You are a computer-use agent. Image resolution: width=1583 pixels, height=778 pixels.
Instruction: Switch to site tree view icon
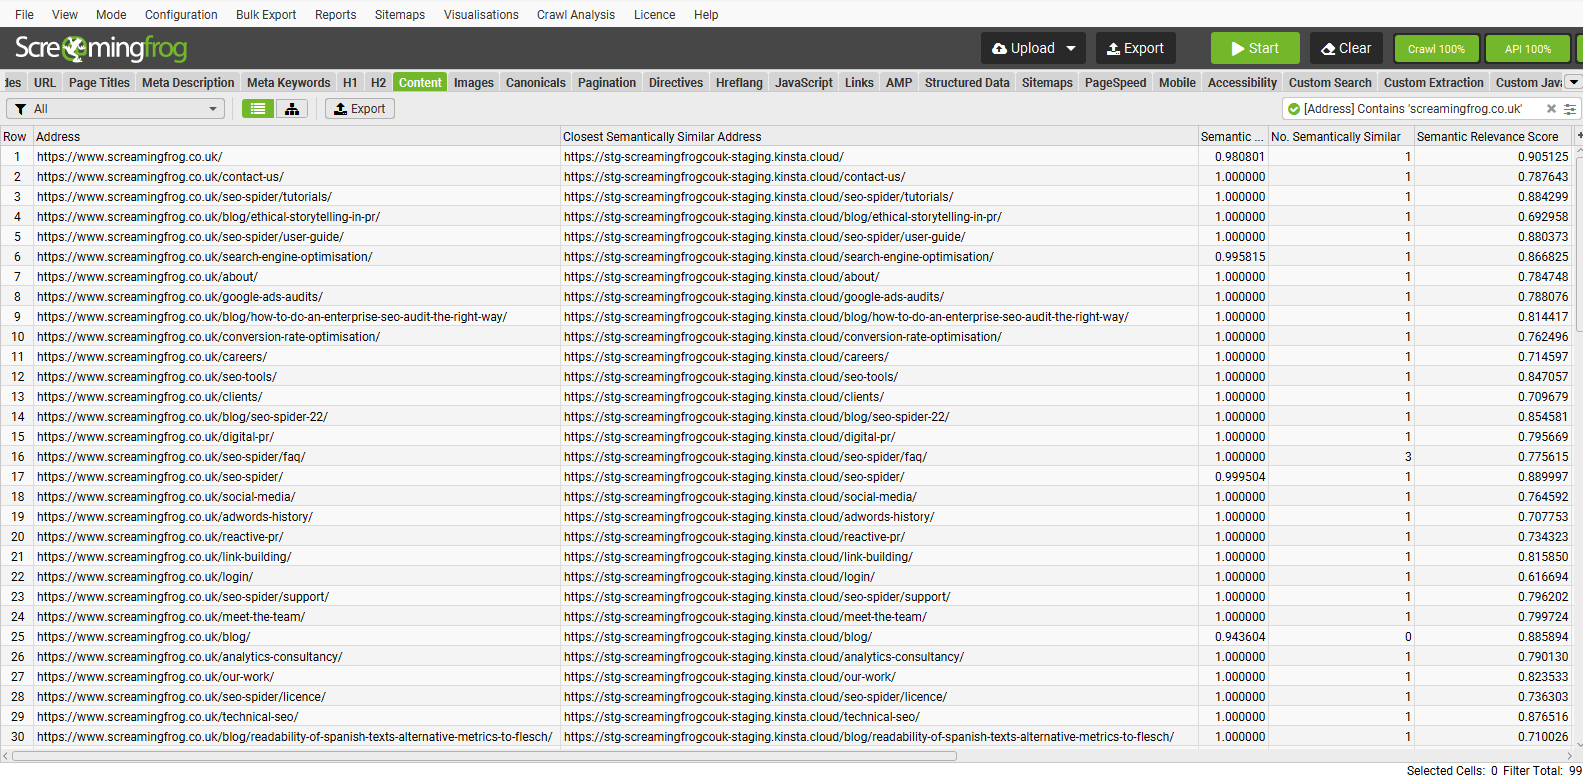(292, 109)
